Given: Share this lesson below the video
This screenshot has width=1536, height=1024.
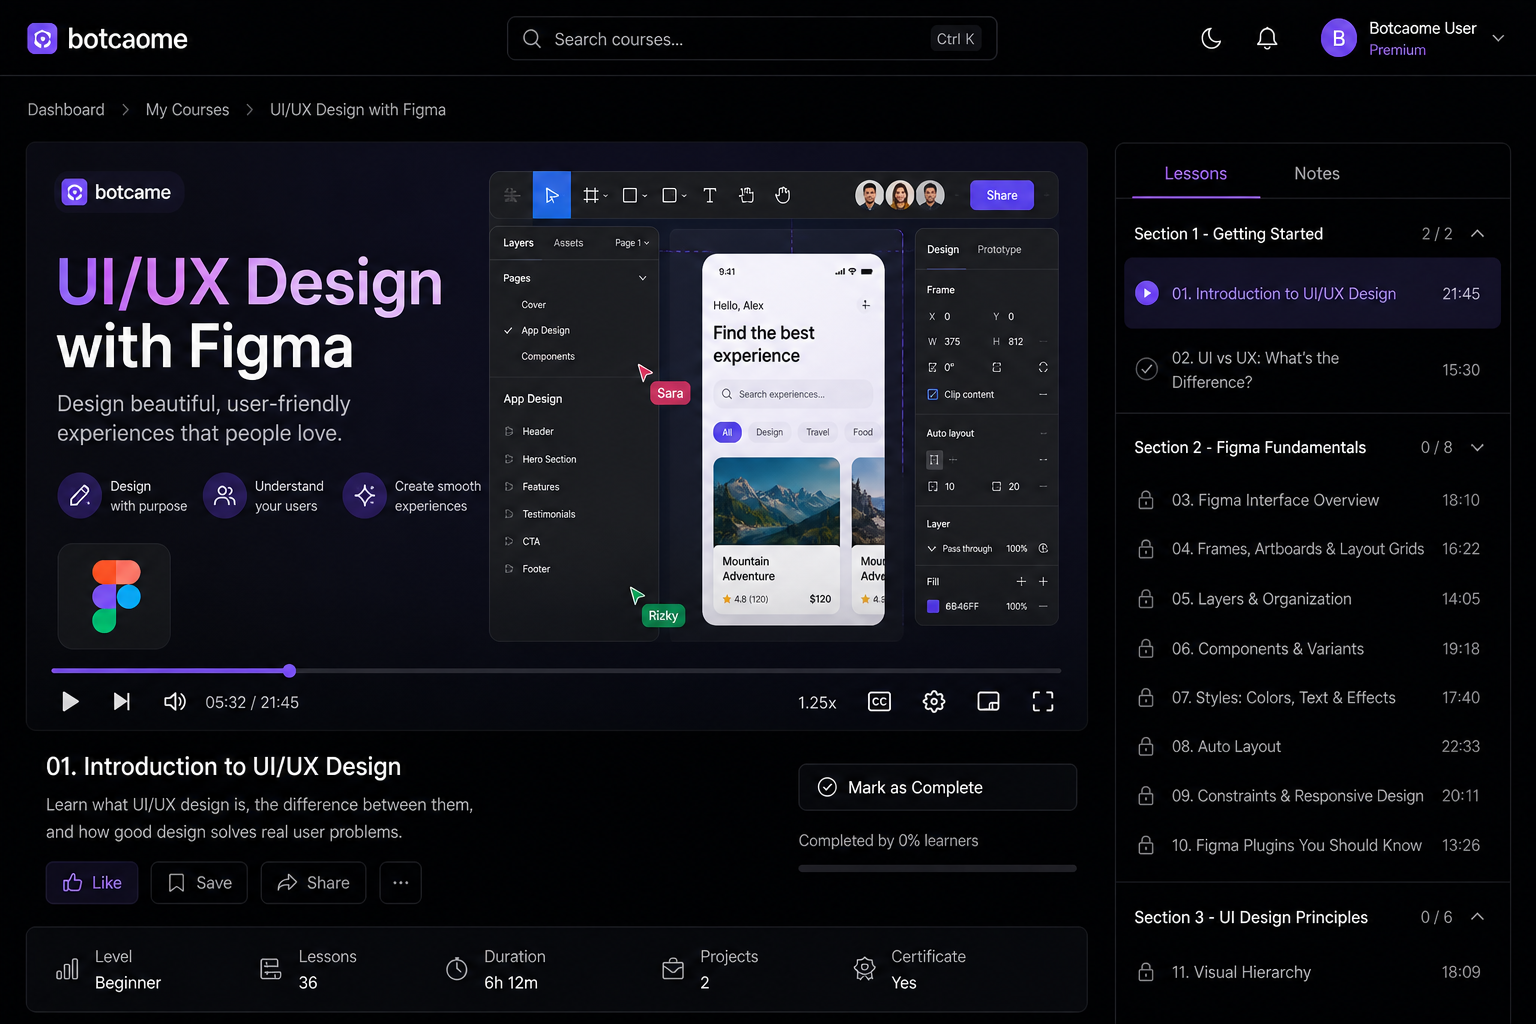Looking at the screenshot, I should pos(313,883).
